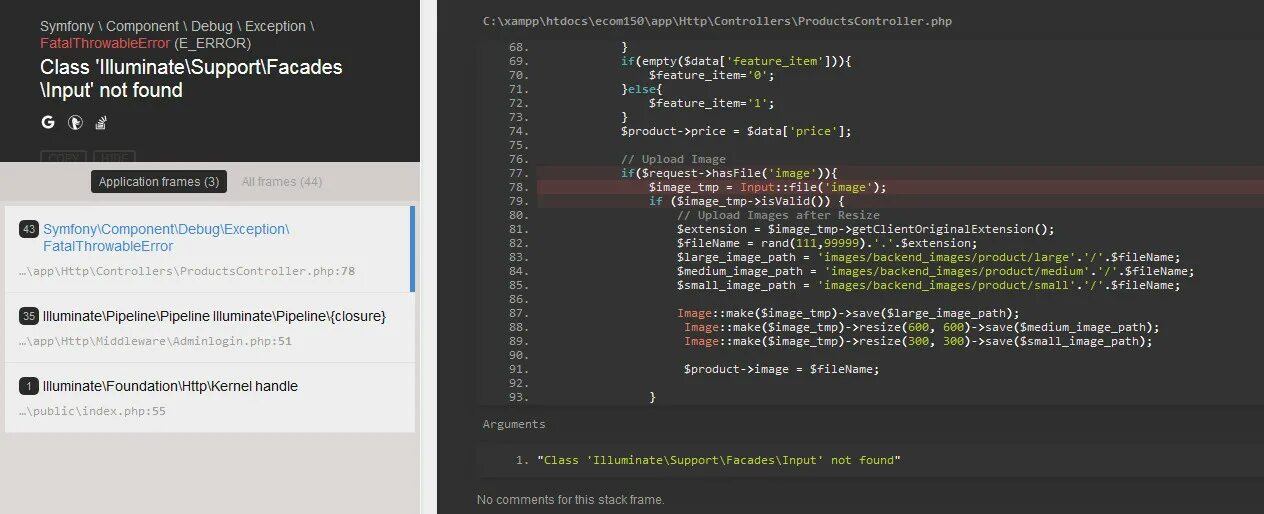Click line 91 $product->image = $fileName
This screenshot has width=1264, height=514.
[x=781, y=369]
